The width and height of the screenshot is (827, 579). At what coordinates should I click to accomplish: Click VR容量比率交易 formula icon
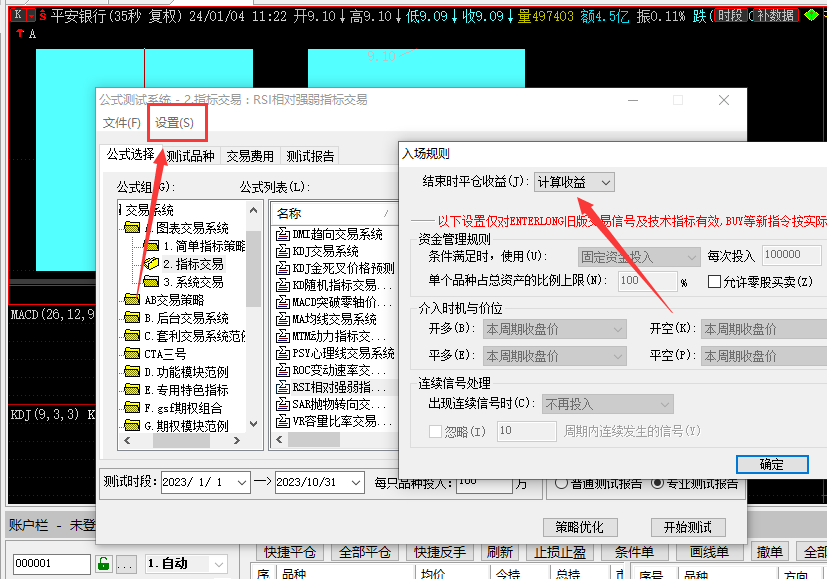tap(283, 421)
